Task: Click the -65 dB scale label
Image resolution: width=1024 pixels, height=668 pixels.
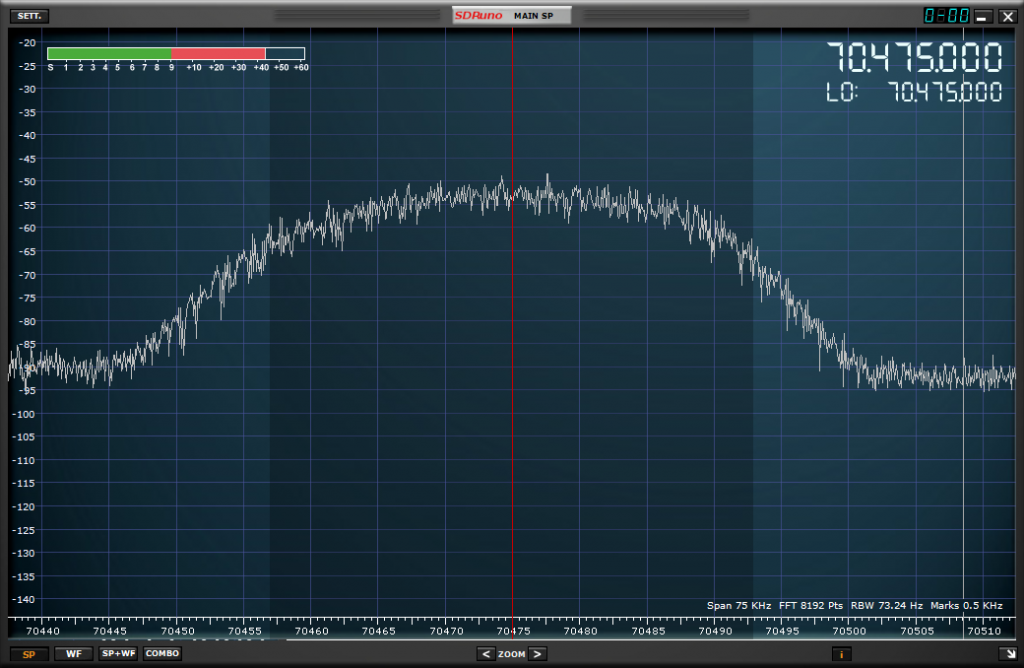Action: (x=26, y=251)
